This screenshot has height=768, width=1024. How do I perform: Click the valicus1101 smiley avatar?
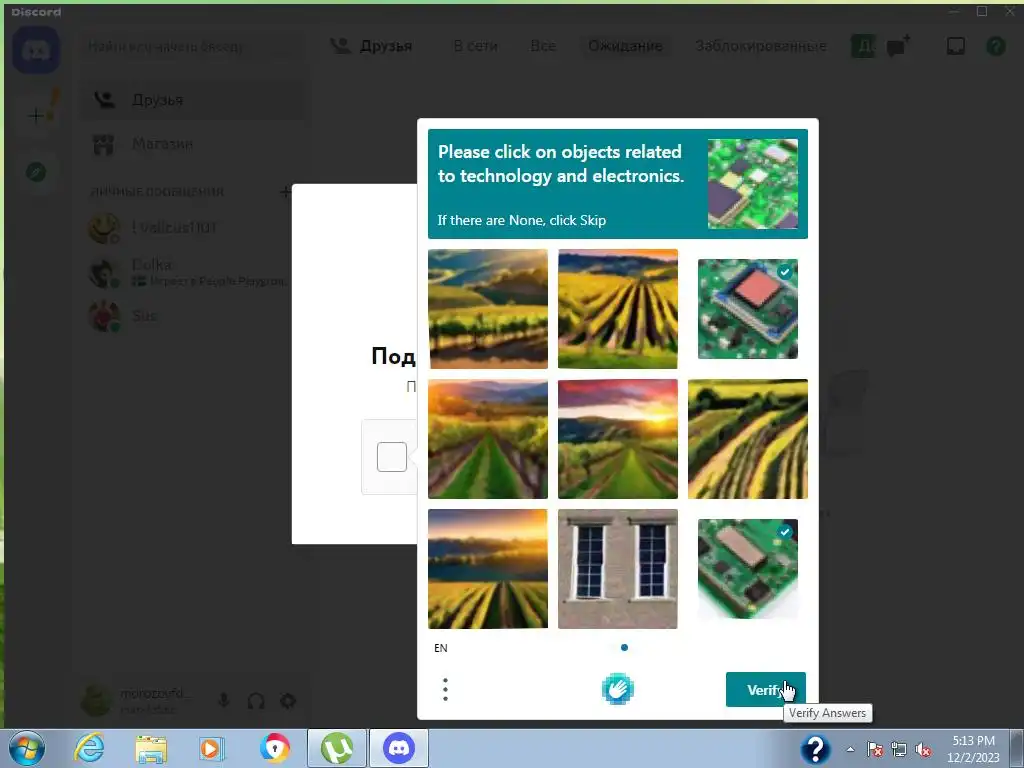pos(104,229)
